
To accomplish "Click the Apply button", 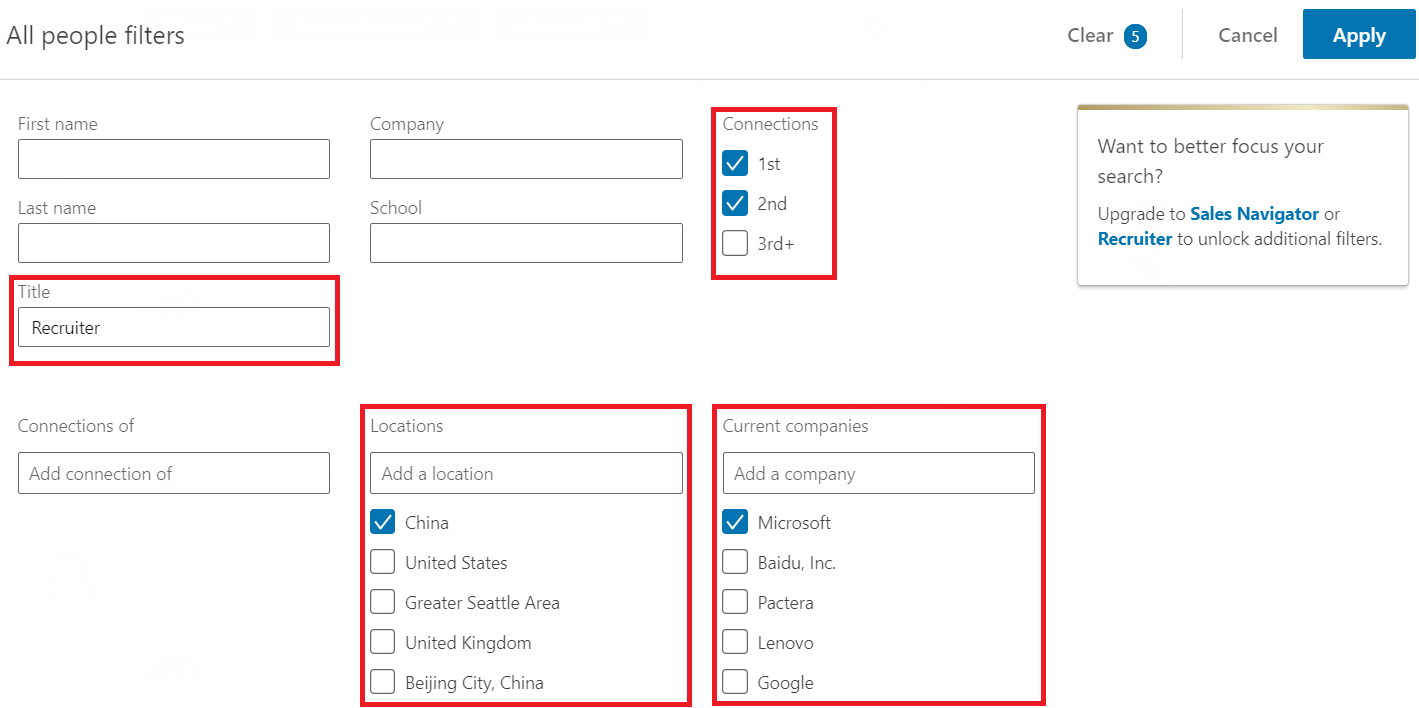I will [1359, 35].
